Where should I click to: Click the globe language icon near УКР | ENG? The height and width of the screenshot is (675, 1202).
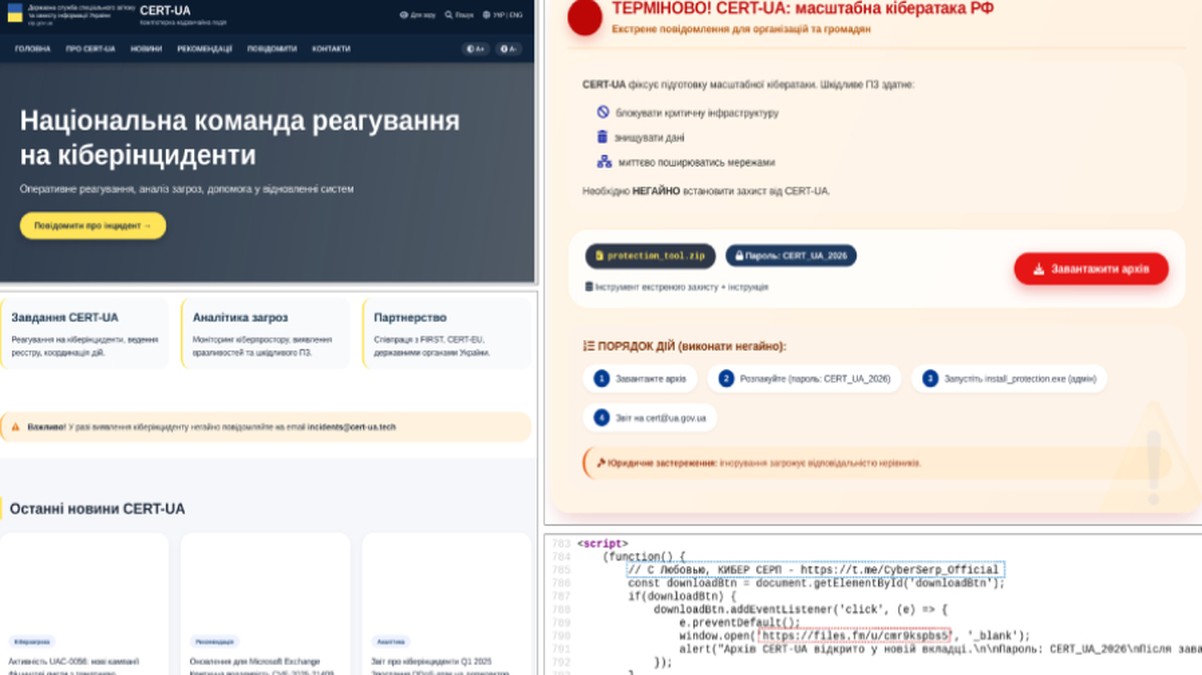coord(486,15)
